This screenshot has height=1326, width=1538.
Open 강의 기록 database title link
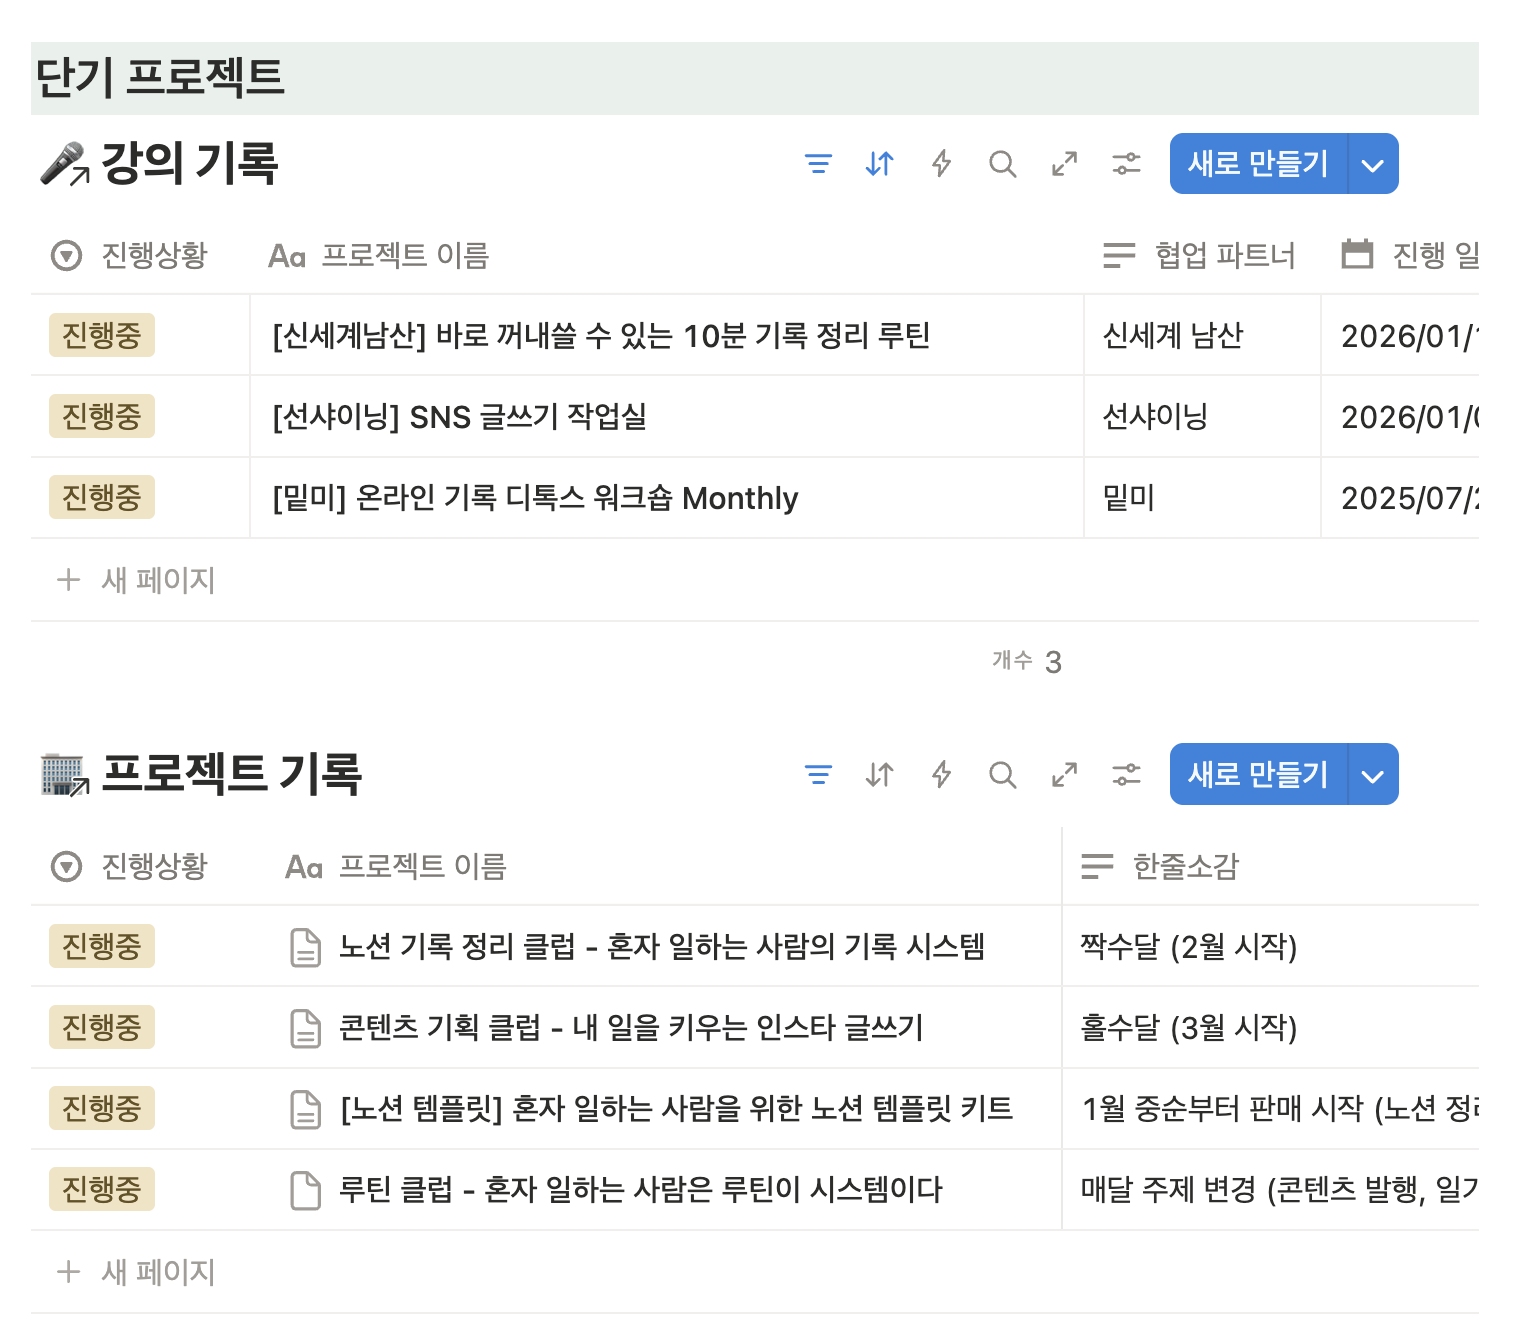189,164
